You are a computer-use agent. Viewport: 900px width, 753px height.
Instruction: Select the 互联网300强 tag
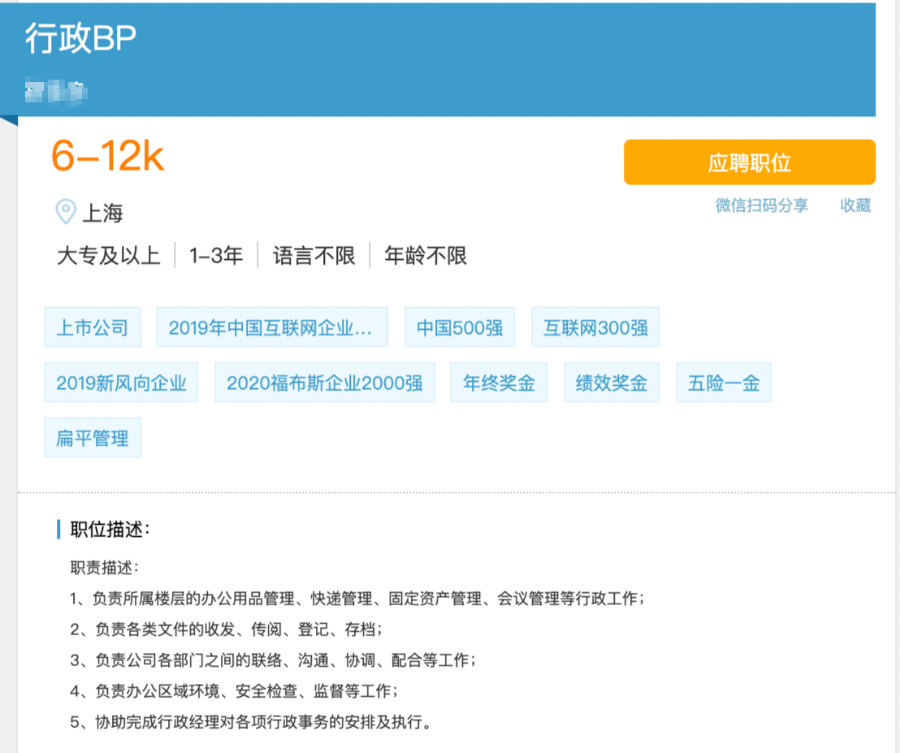[595, 327]
